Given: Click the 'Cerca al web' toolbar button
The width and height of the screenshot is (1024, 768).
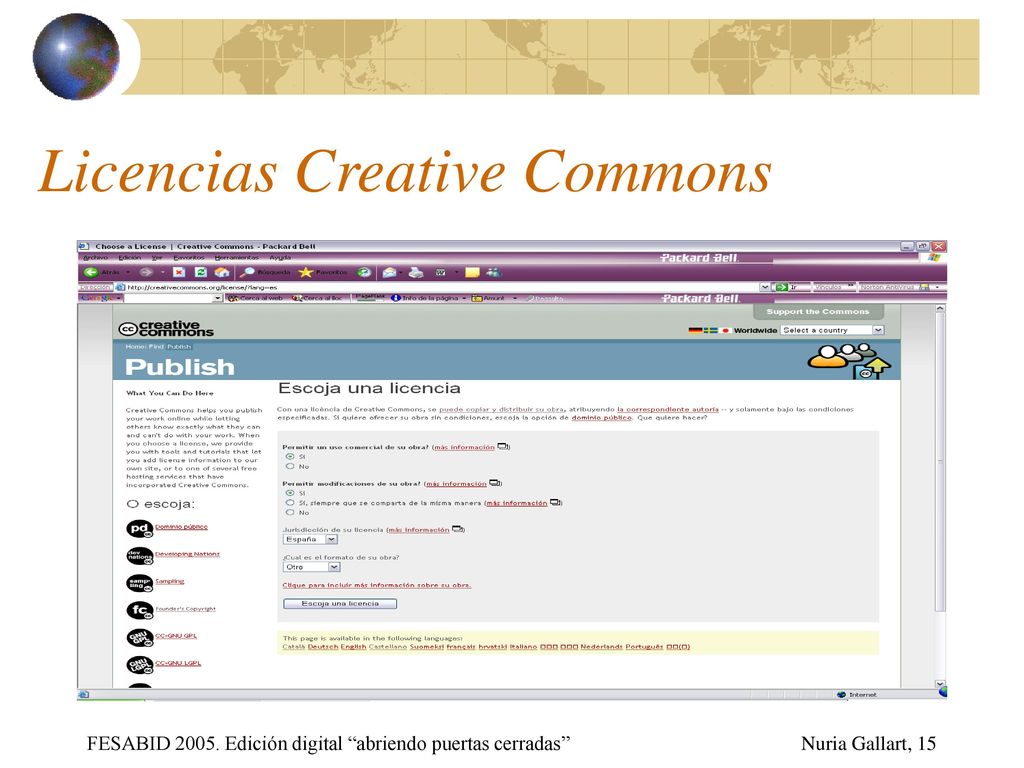Looking at the screenshot, I should 255,298.
